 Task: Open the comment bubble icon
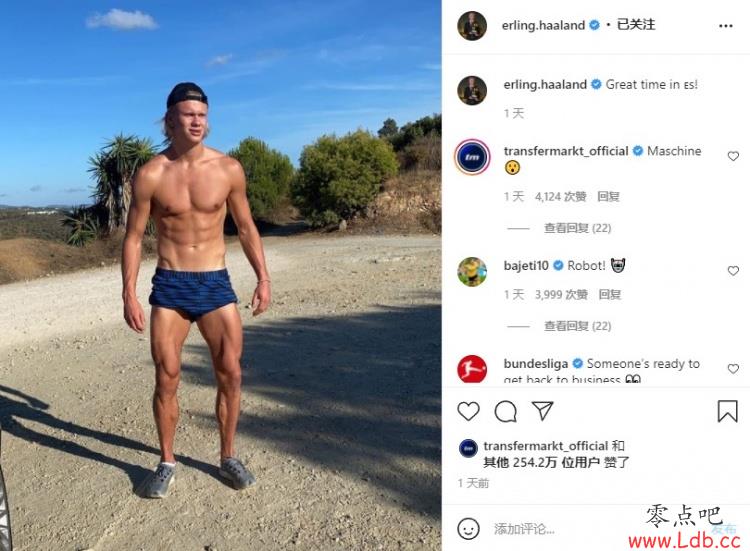click(506, 411)
